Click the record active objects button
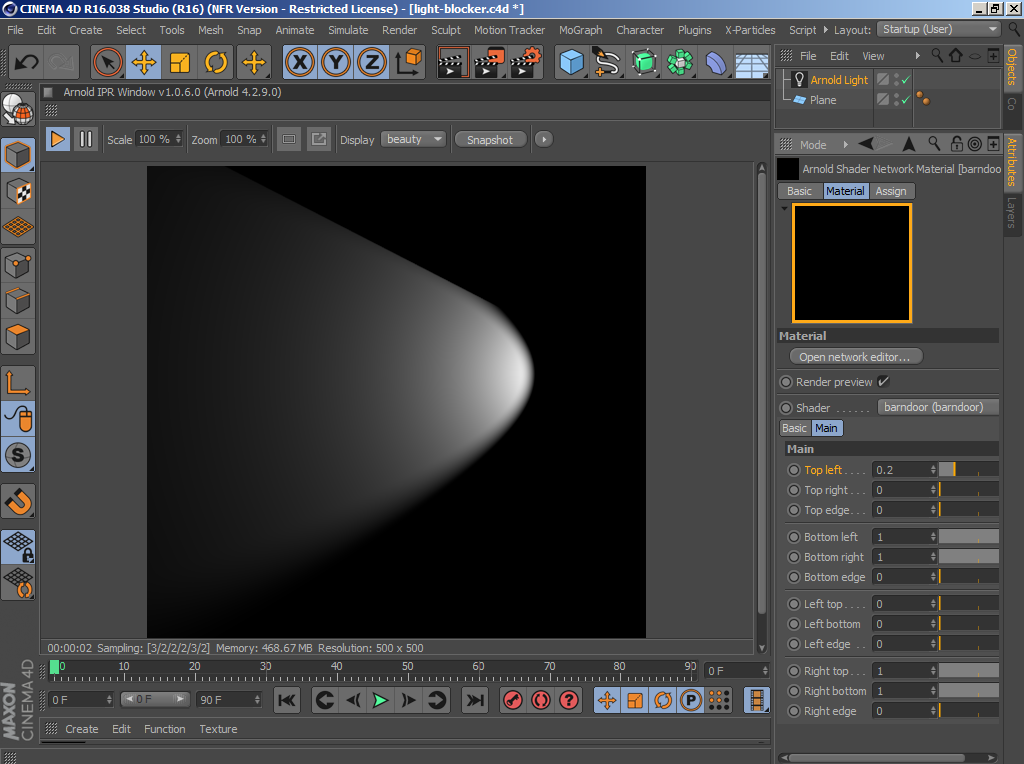Image resolution: width=1024 pixels, height=764 pixels. coord(512,700)
